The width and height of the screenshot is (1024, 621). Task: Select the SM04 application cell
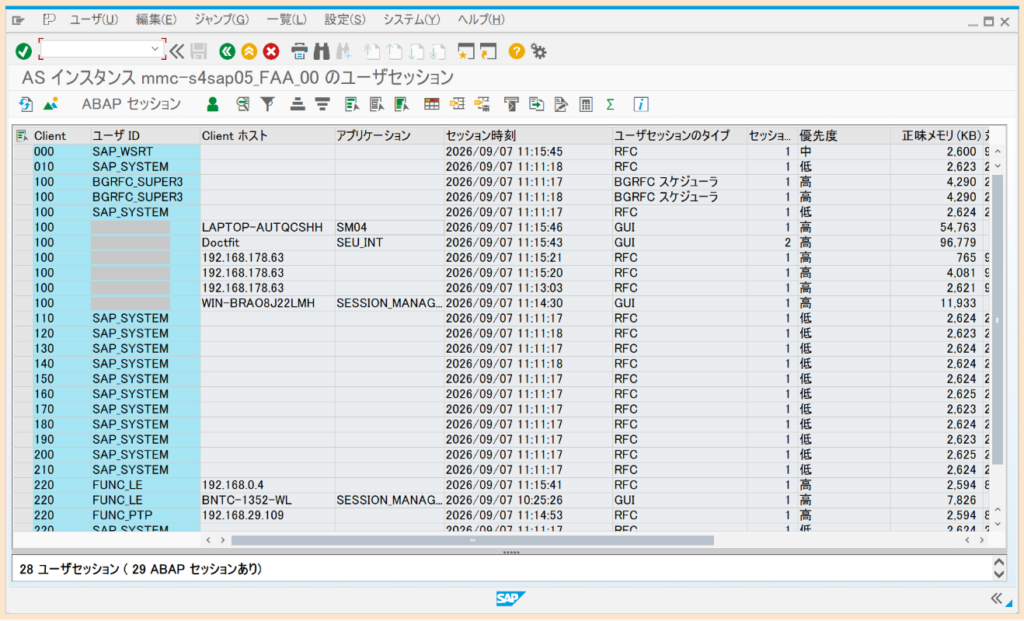tap(389, 227)
